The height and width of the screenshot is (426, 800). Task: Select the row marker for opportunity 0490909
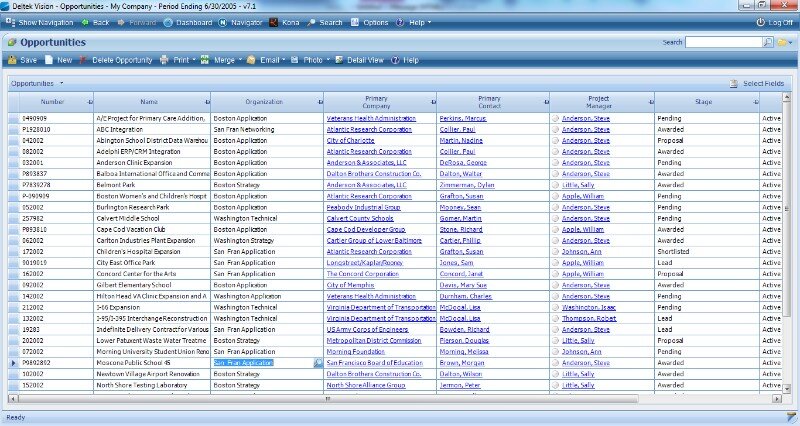pyautogui.click(x=14, y=118)
